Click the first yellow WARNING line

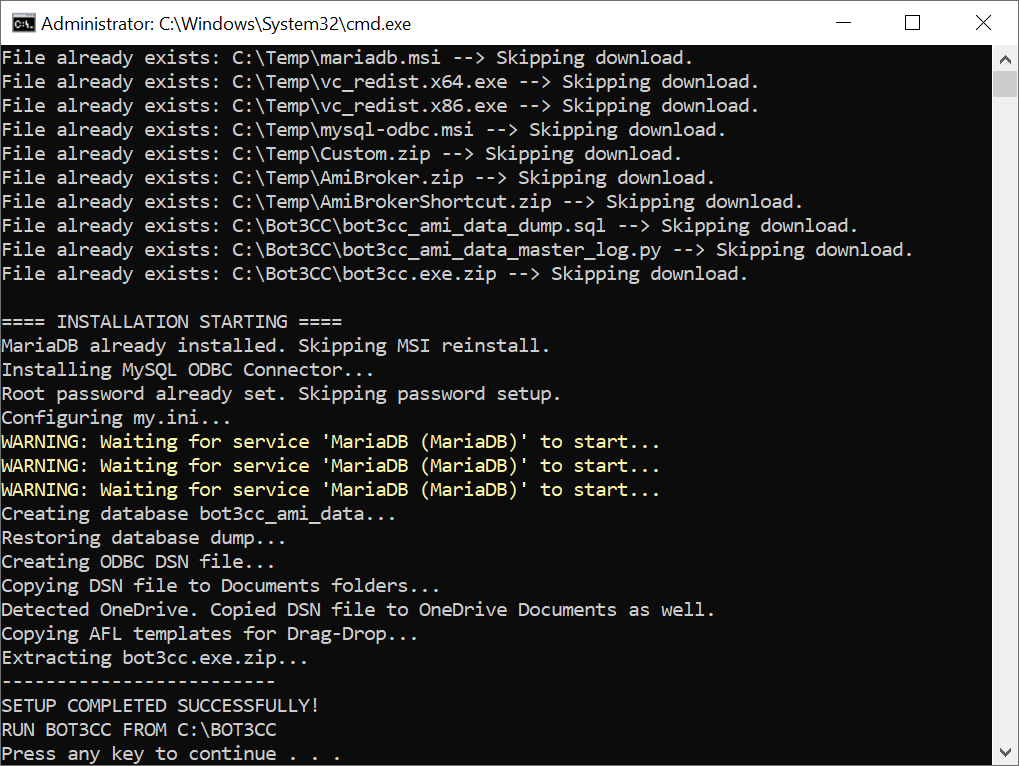click(x=330, y=442)
